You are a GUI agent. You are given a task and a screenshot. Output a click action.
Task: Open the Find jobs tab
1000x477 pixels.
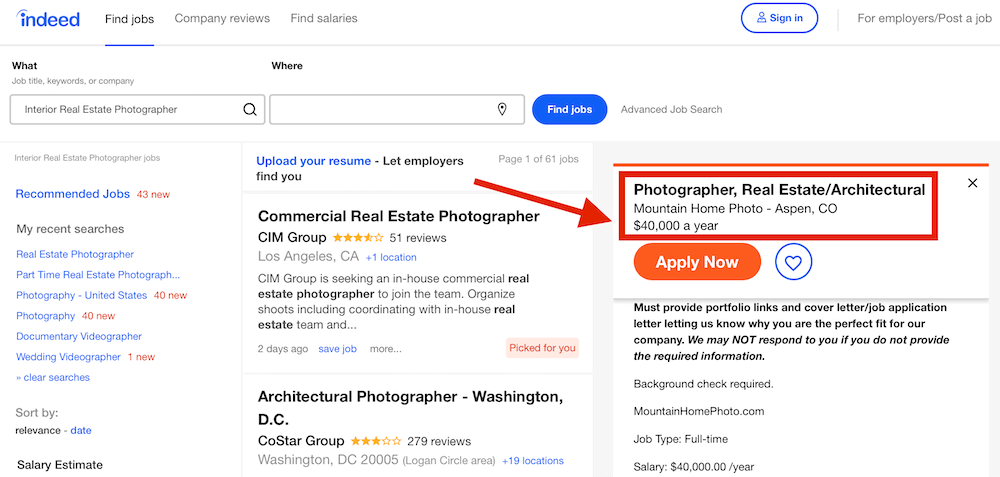pyautogui.click(x=129, y=18)
